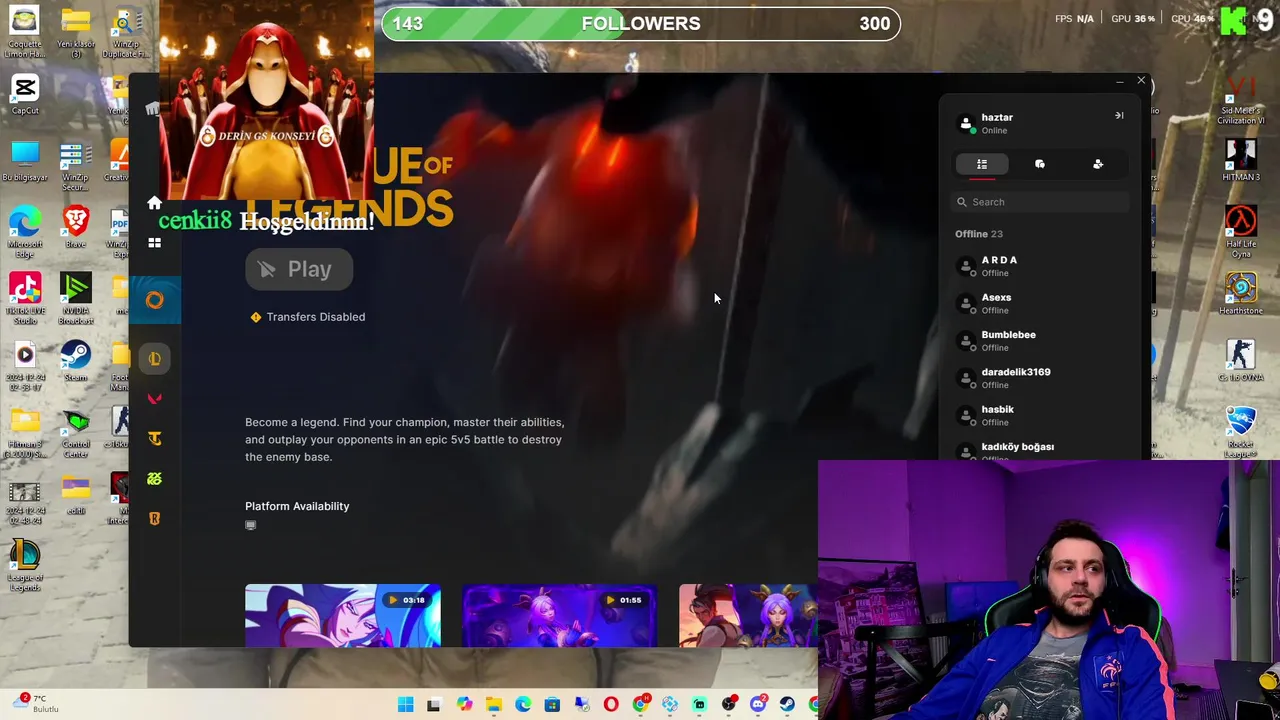Open Cs 1.6 OYNA desktop shortcut

point(1241,361)
